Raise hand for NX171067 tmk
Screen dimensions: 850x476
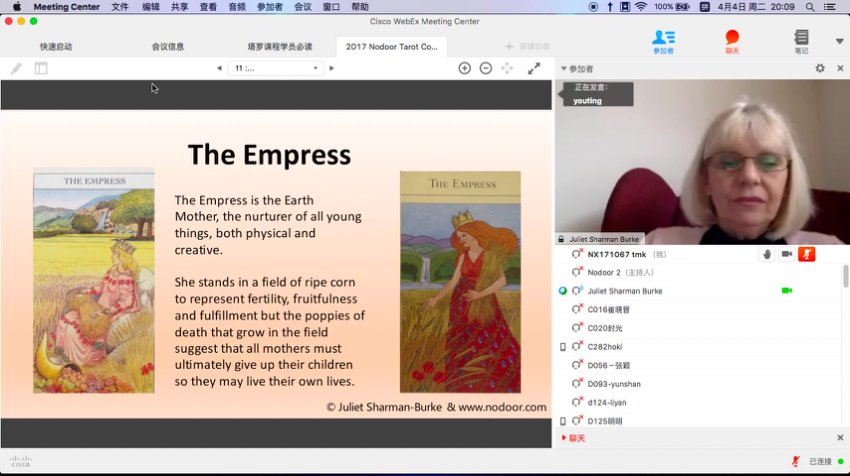767,254
